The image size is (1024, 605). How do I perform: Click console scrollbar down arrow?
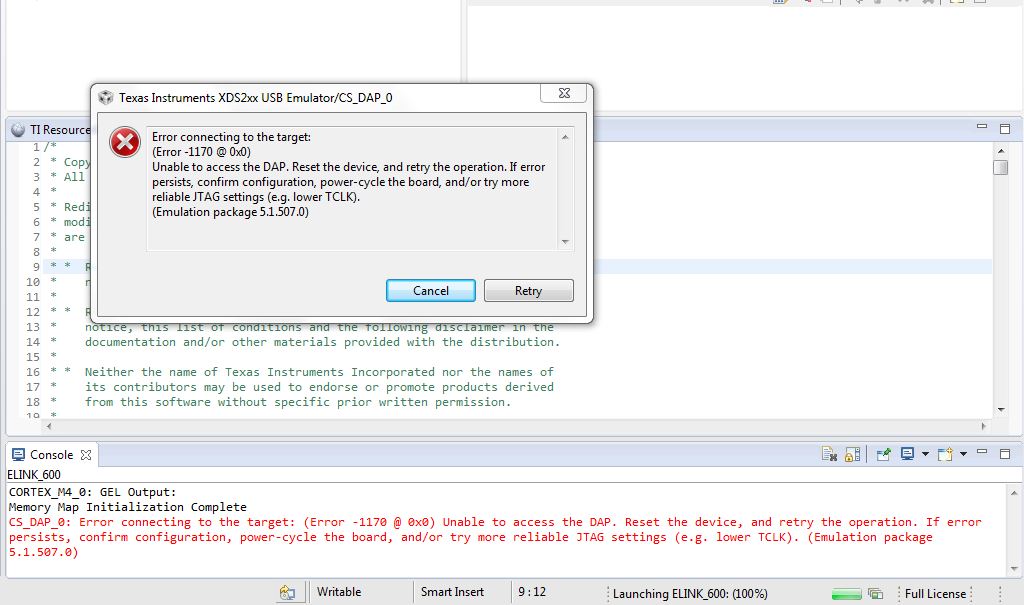tap(1014, 569)
